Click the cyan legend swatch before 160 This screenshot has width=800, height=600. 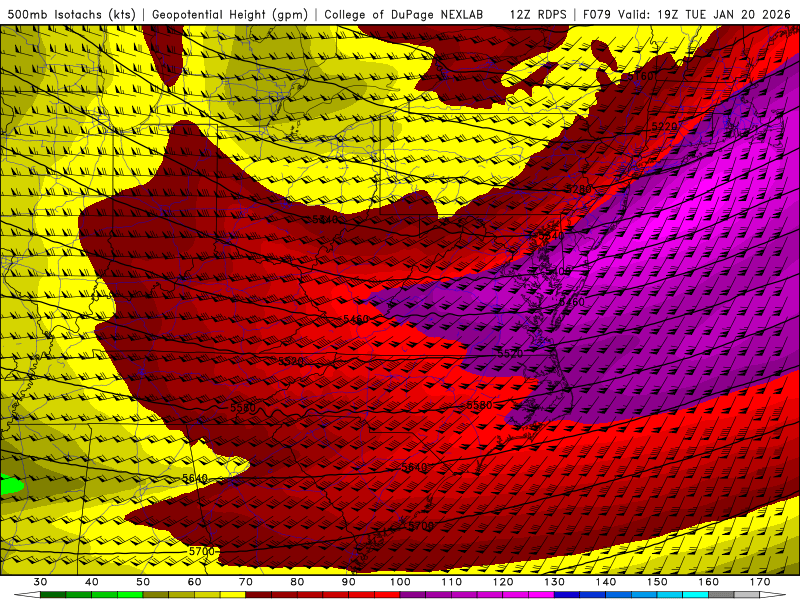click(696, 596)
